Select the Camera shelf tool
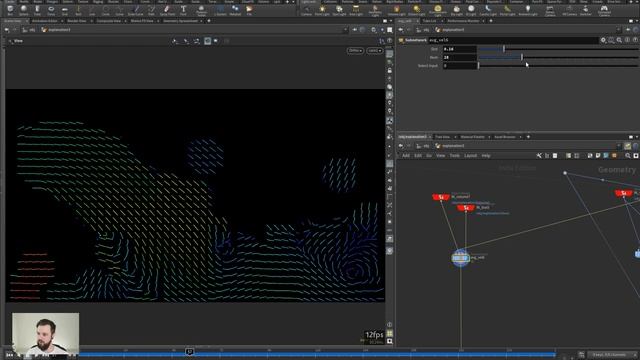 pyautogui.click(x=306, y=10)
